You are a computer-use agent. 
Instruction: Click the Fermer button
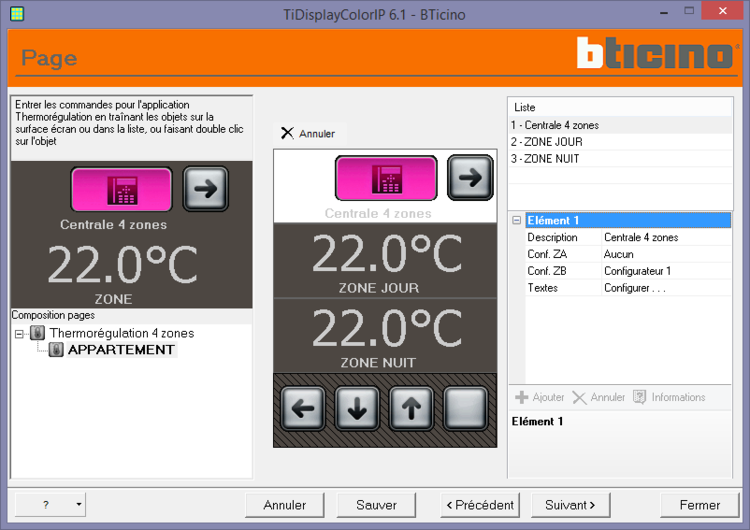point(700,505)
